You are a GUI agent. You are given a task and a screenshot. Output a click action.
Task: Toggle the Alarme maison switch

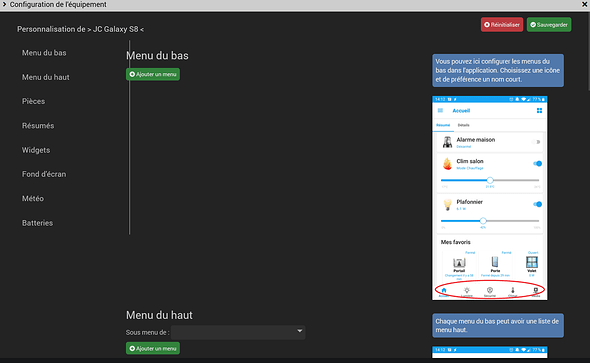click(537, 142)
